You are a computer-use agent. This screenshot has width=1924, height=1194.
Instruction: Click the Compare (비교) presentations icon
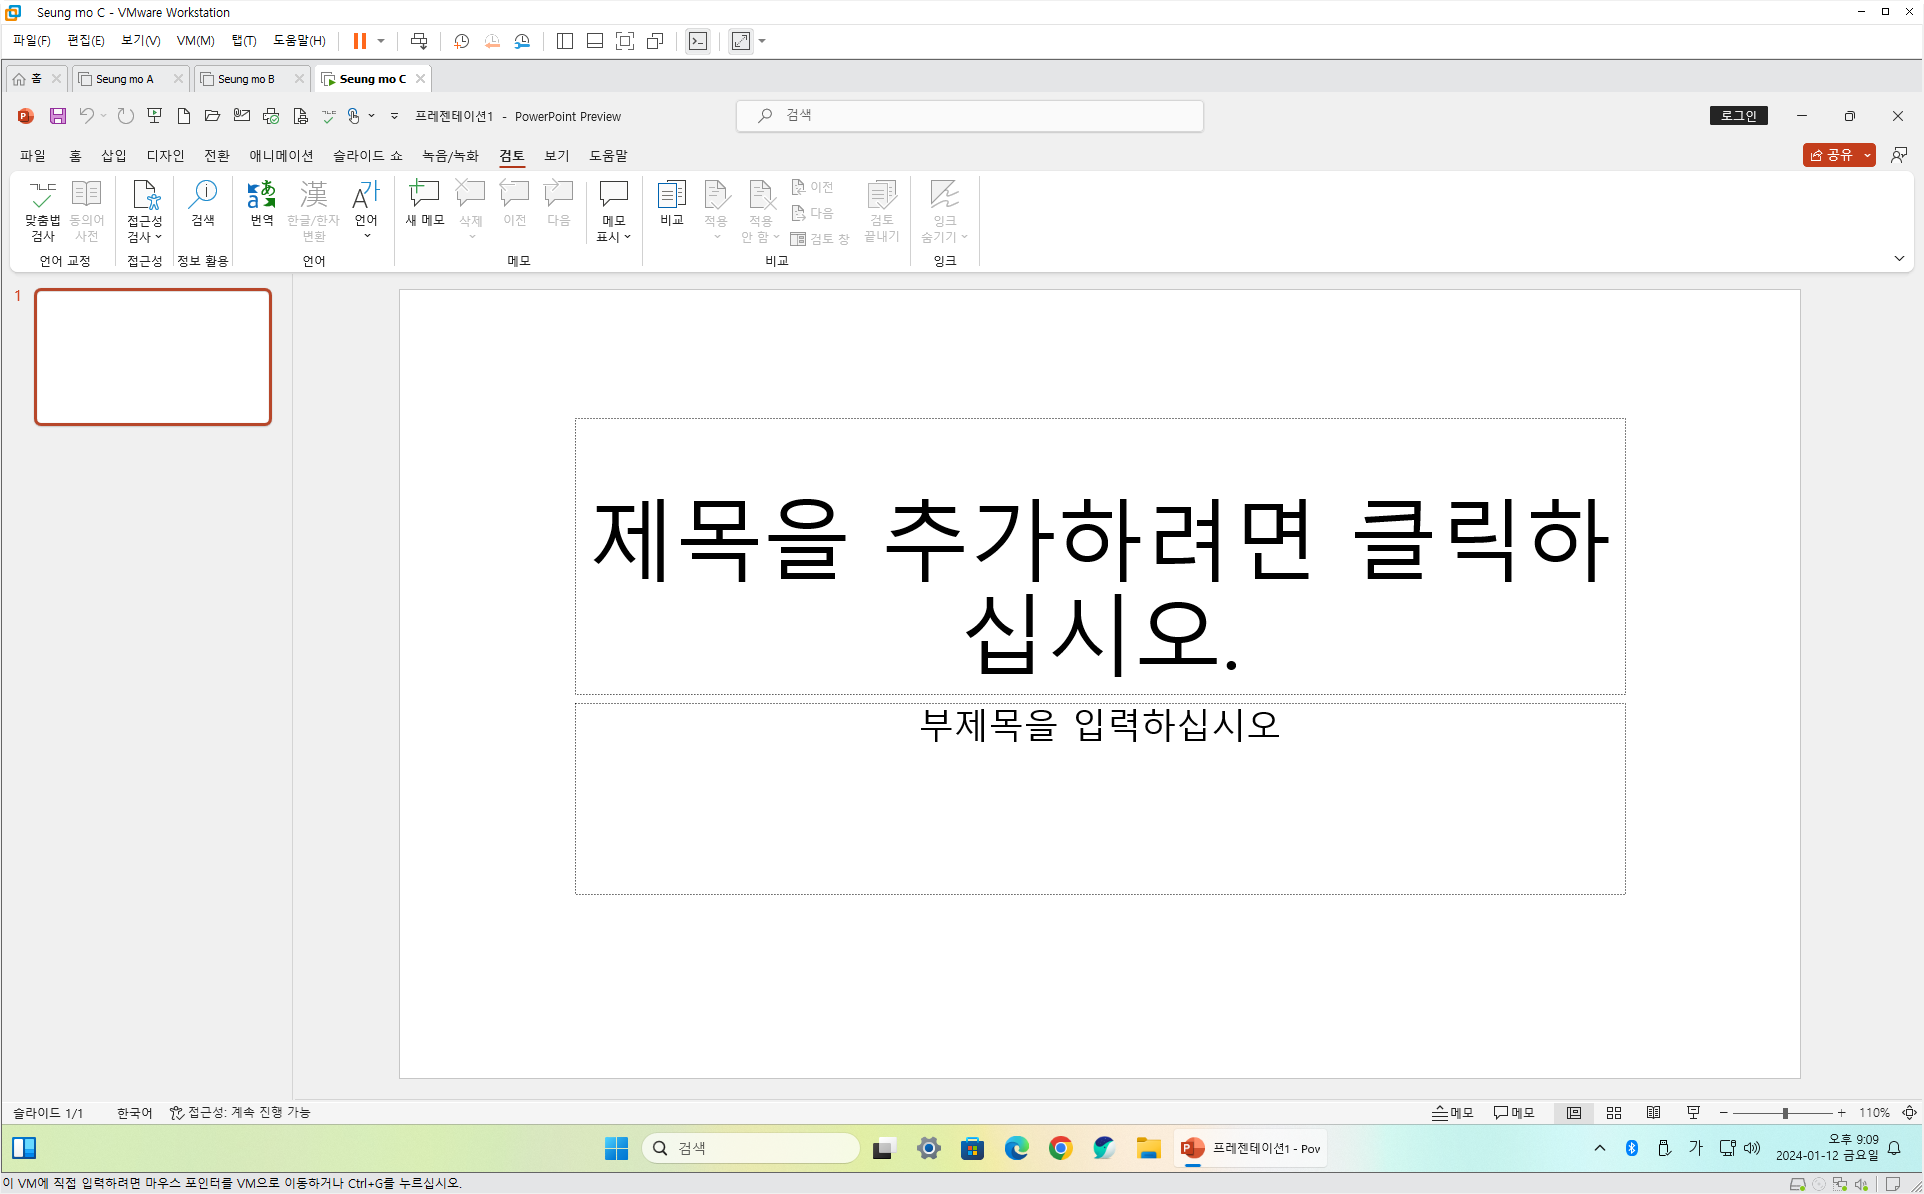671,203
